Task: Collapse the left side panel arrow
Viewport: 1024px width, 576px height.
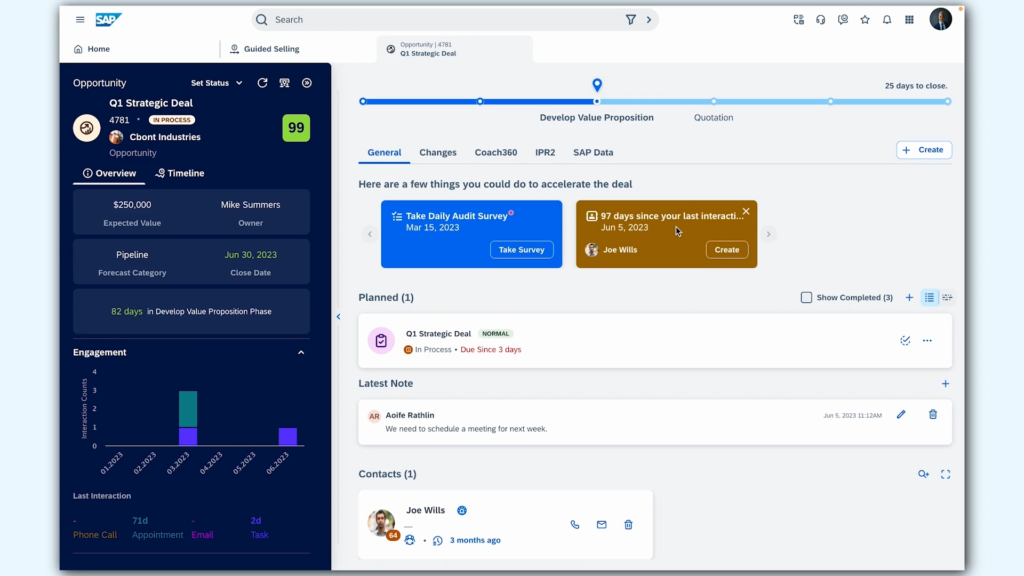Action: (x=338, y=317)
